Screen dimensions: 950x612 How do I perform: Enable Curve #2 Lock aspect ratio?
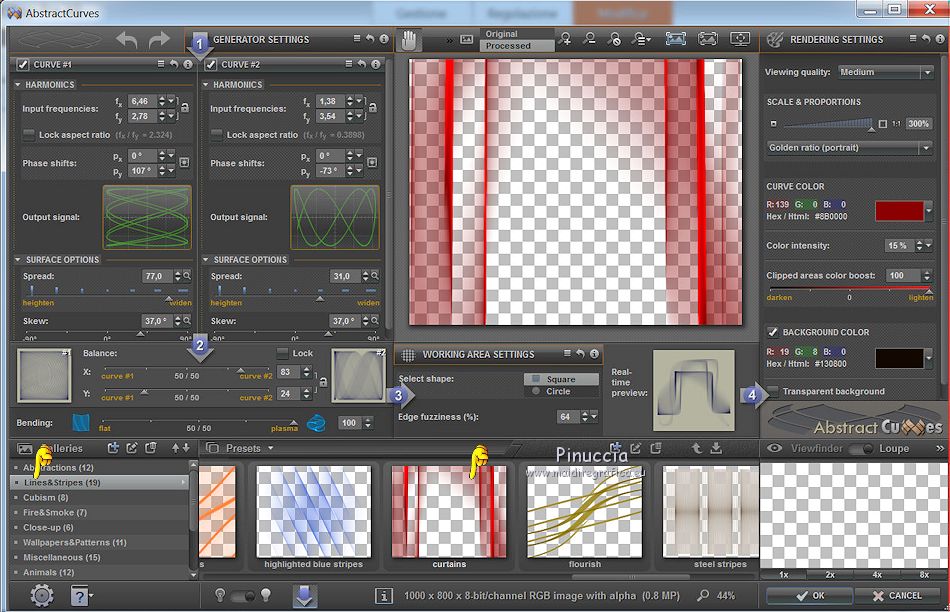pos(216,135)
